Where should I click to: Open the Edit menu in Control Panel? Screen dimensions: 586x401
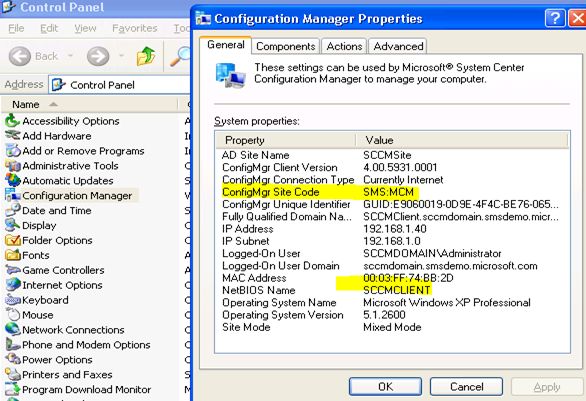(49, 28)
